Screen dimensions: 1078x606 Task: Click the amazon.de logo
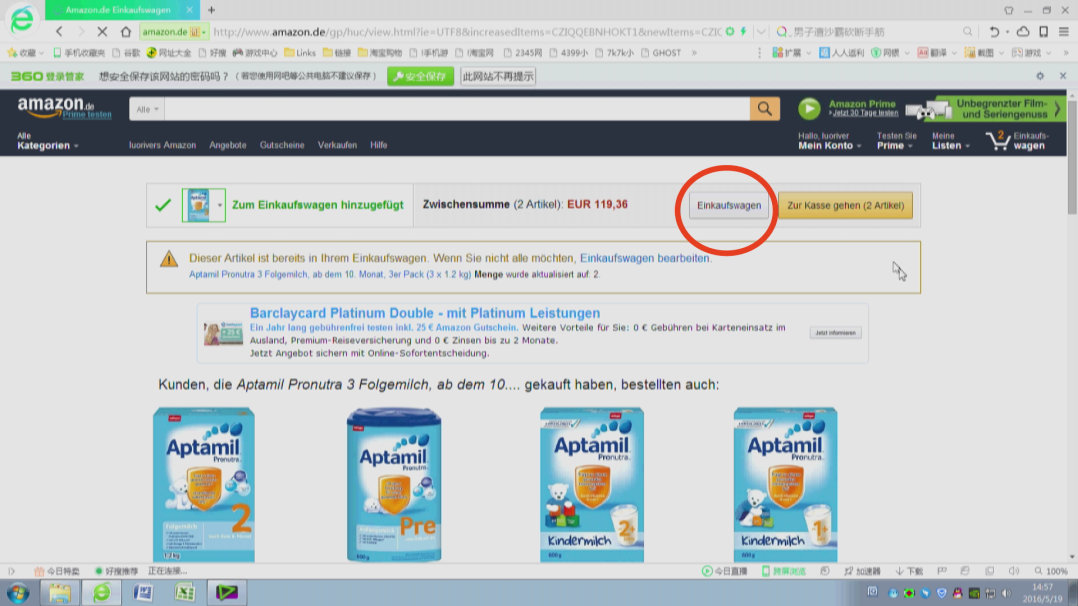56,106
